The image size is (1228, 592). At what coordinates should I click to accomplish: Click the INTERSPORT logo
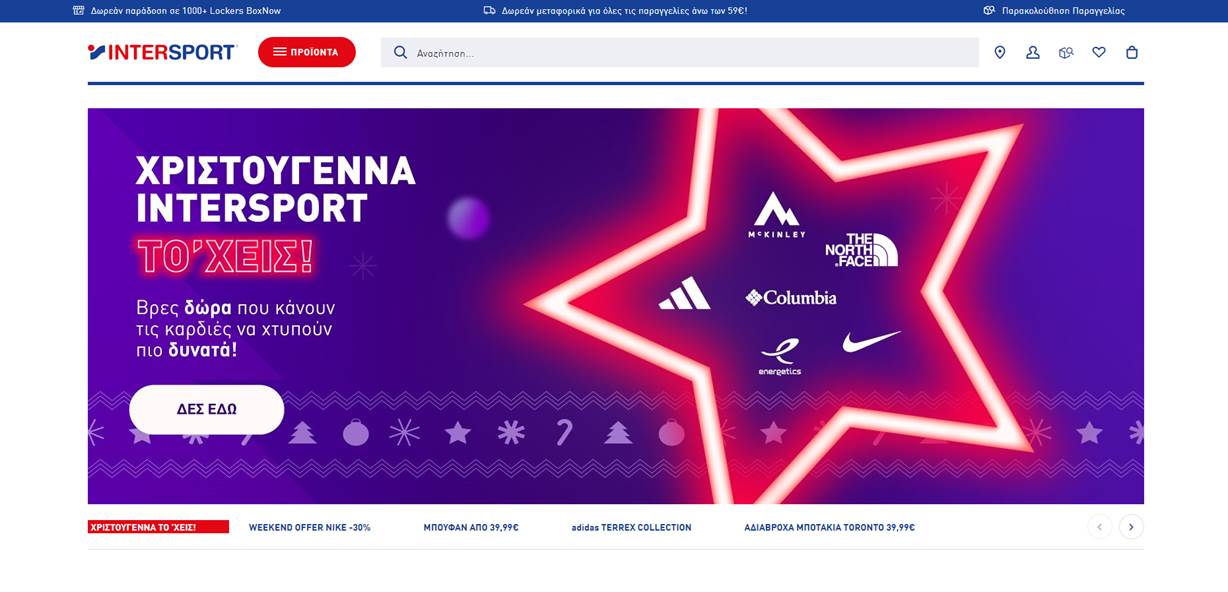(162, 52)
